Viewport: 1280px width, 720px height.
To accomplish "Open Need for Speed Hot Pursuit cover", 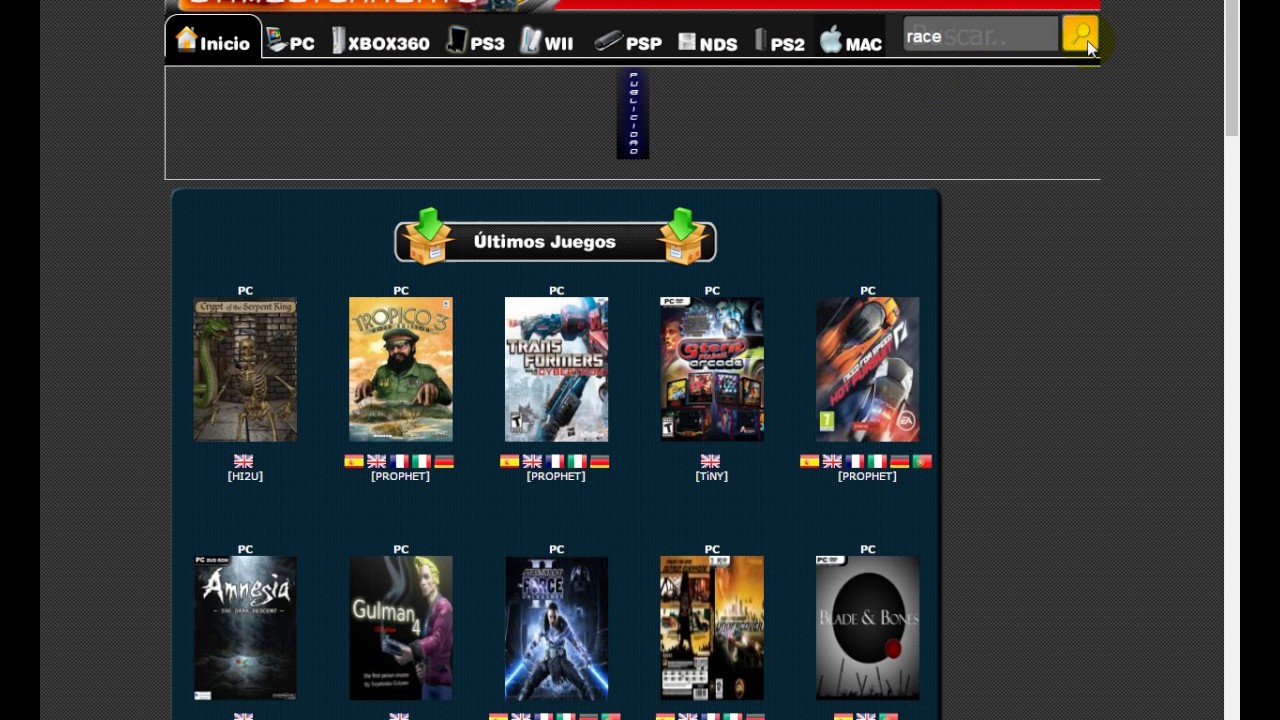I will tap(868, 369).
